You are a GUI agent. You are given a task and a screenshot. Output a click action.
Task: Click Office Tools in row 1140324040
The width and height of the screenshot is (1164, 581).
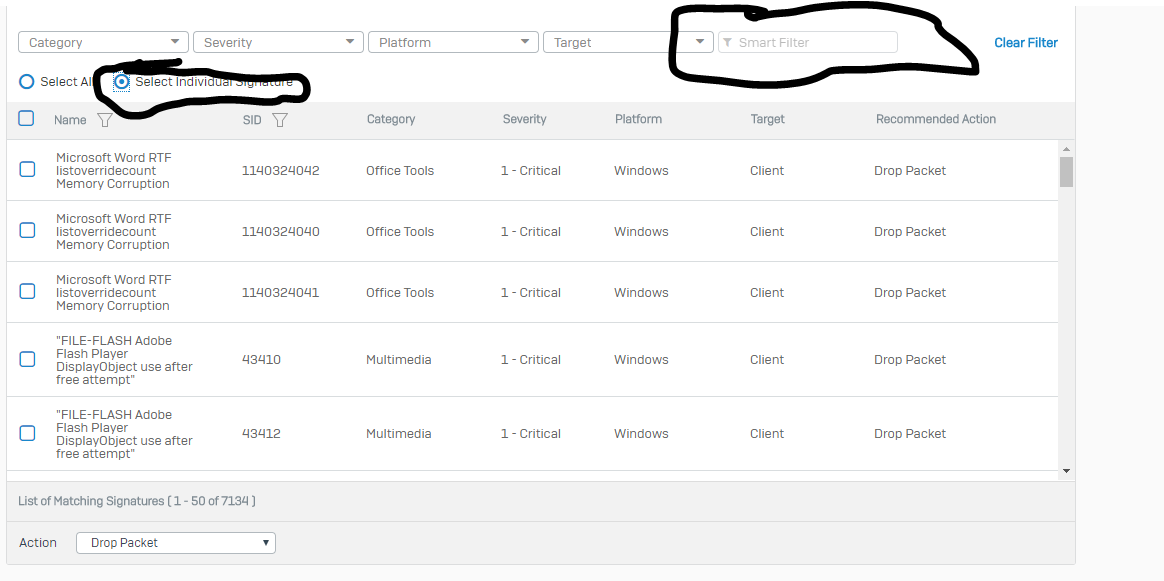coord(400,232)
